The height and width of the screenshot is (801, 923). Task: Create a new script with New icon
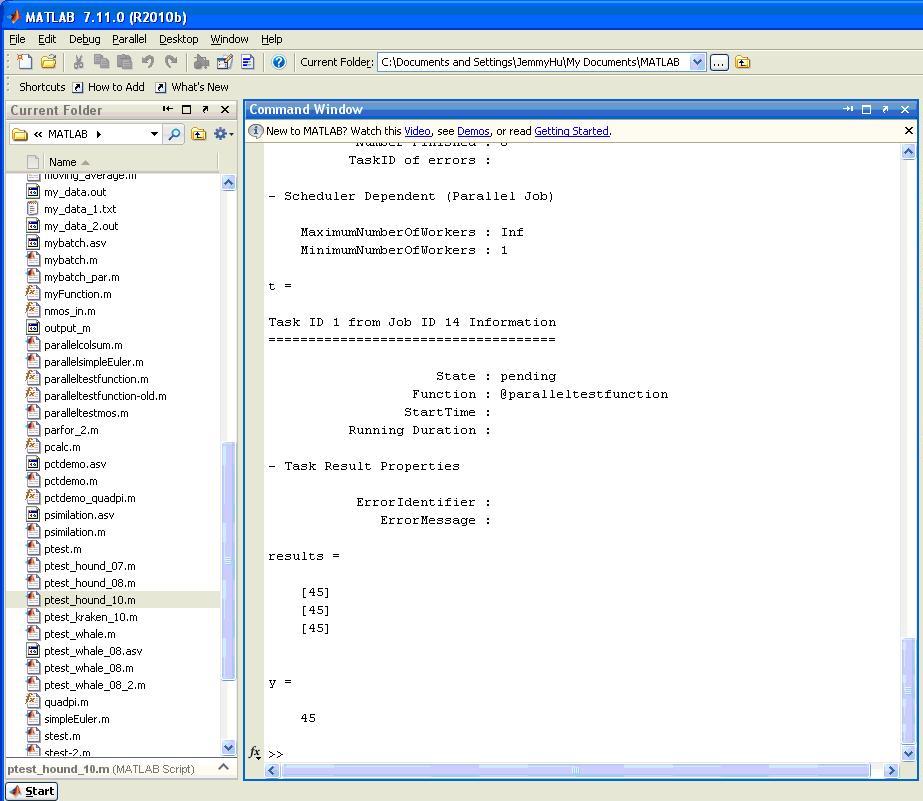25,62
